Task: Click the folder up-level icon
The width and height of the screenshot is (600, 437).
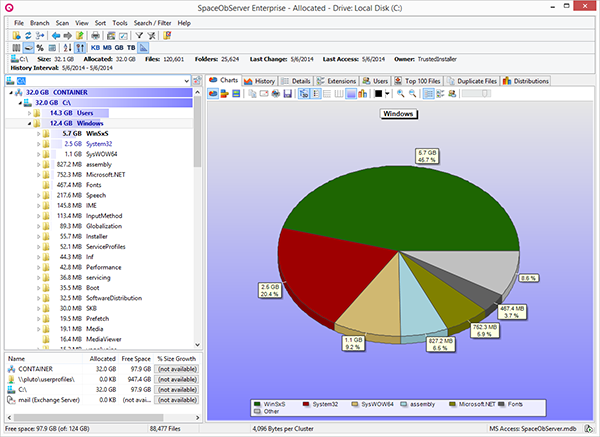Action: tap(80, 36)
